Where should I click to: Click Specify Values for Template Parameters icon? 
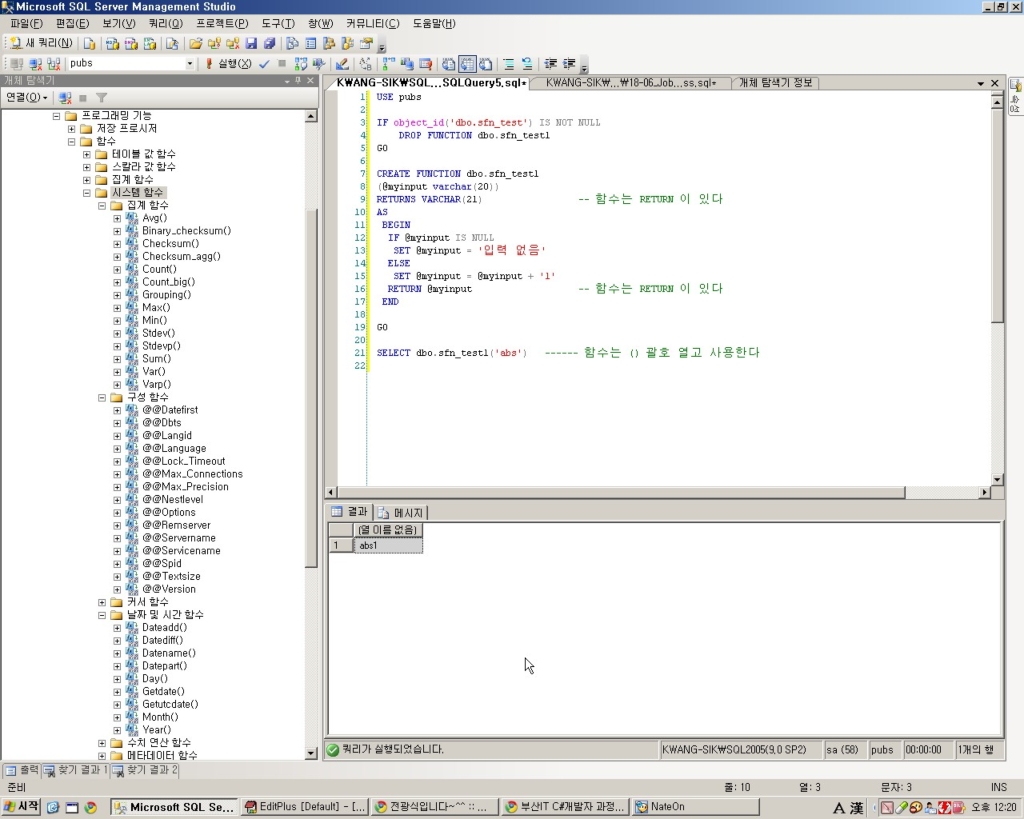tap(366, 63)
